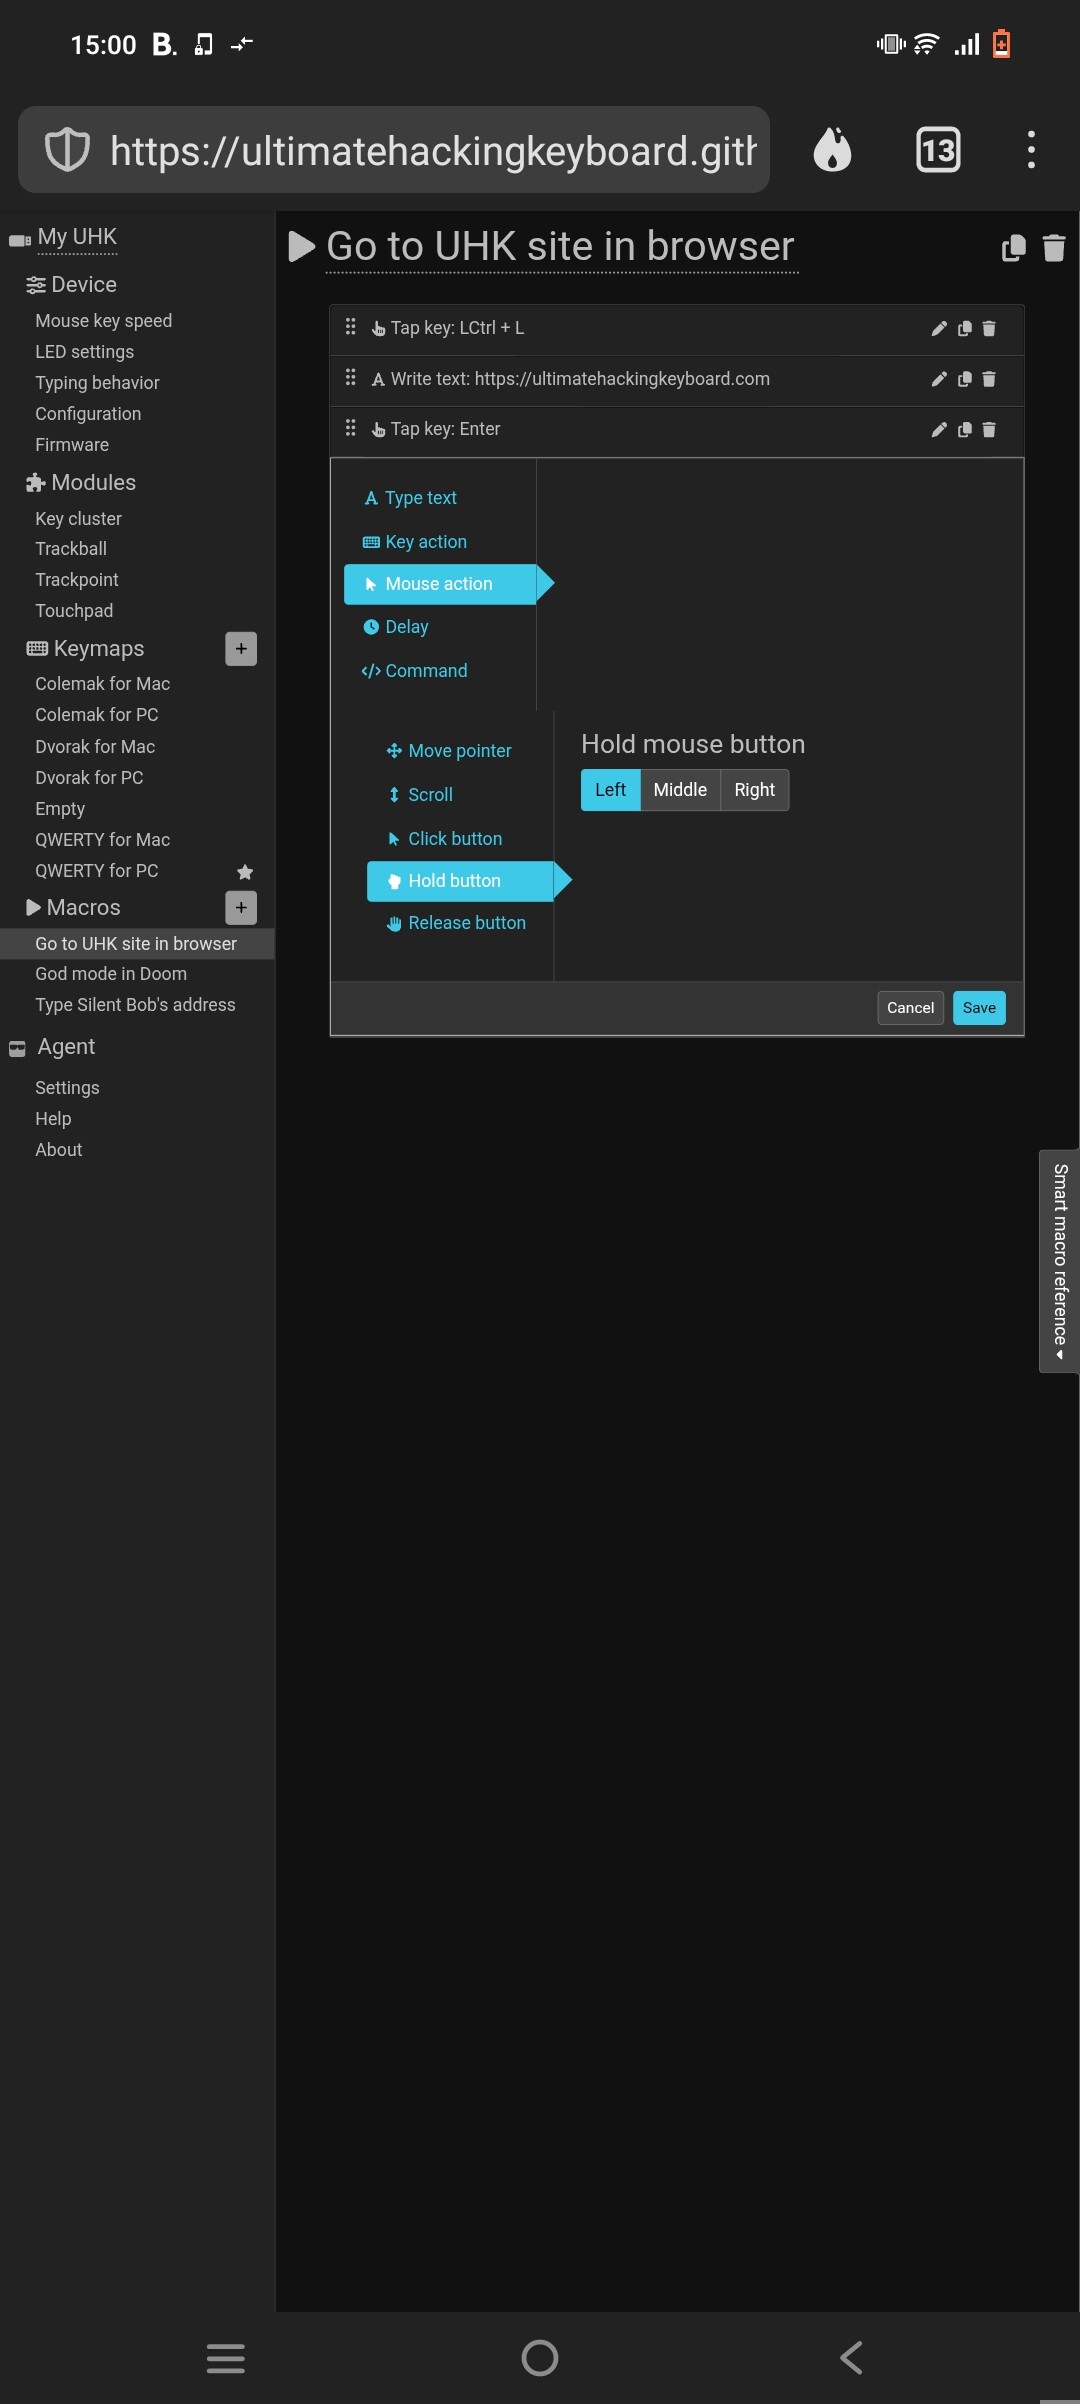The image size is (1080, 2404).
Task: Save the macro action
Action: point(978,1008)
